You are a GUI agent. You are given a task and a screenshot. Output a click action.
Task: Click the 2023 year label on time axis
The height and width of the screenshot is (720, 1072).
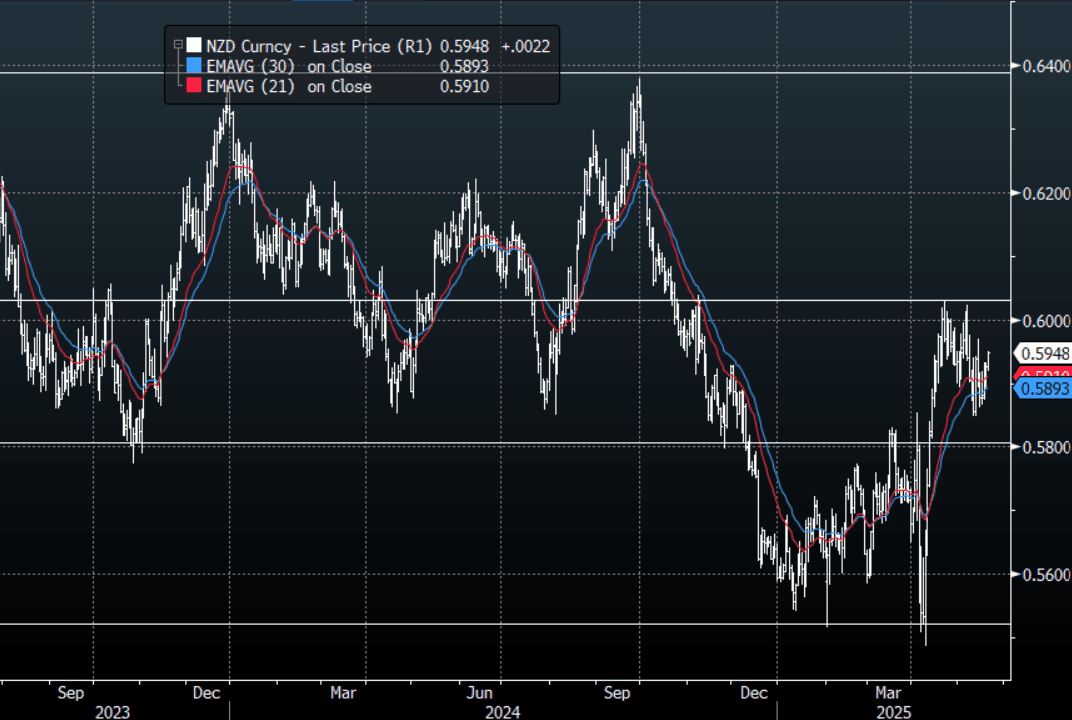click(x=112, y=711)
